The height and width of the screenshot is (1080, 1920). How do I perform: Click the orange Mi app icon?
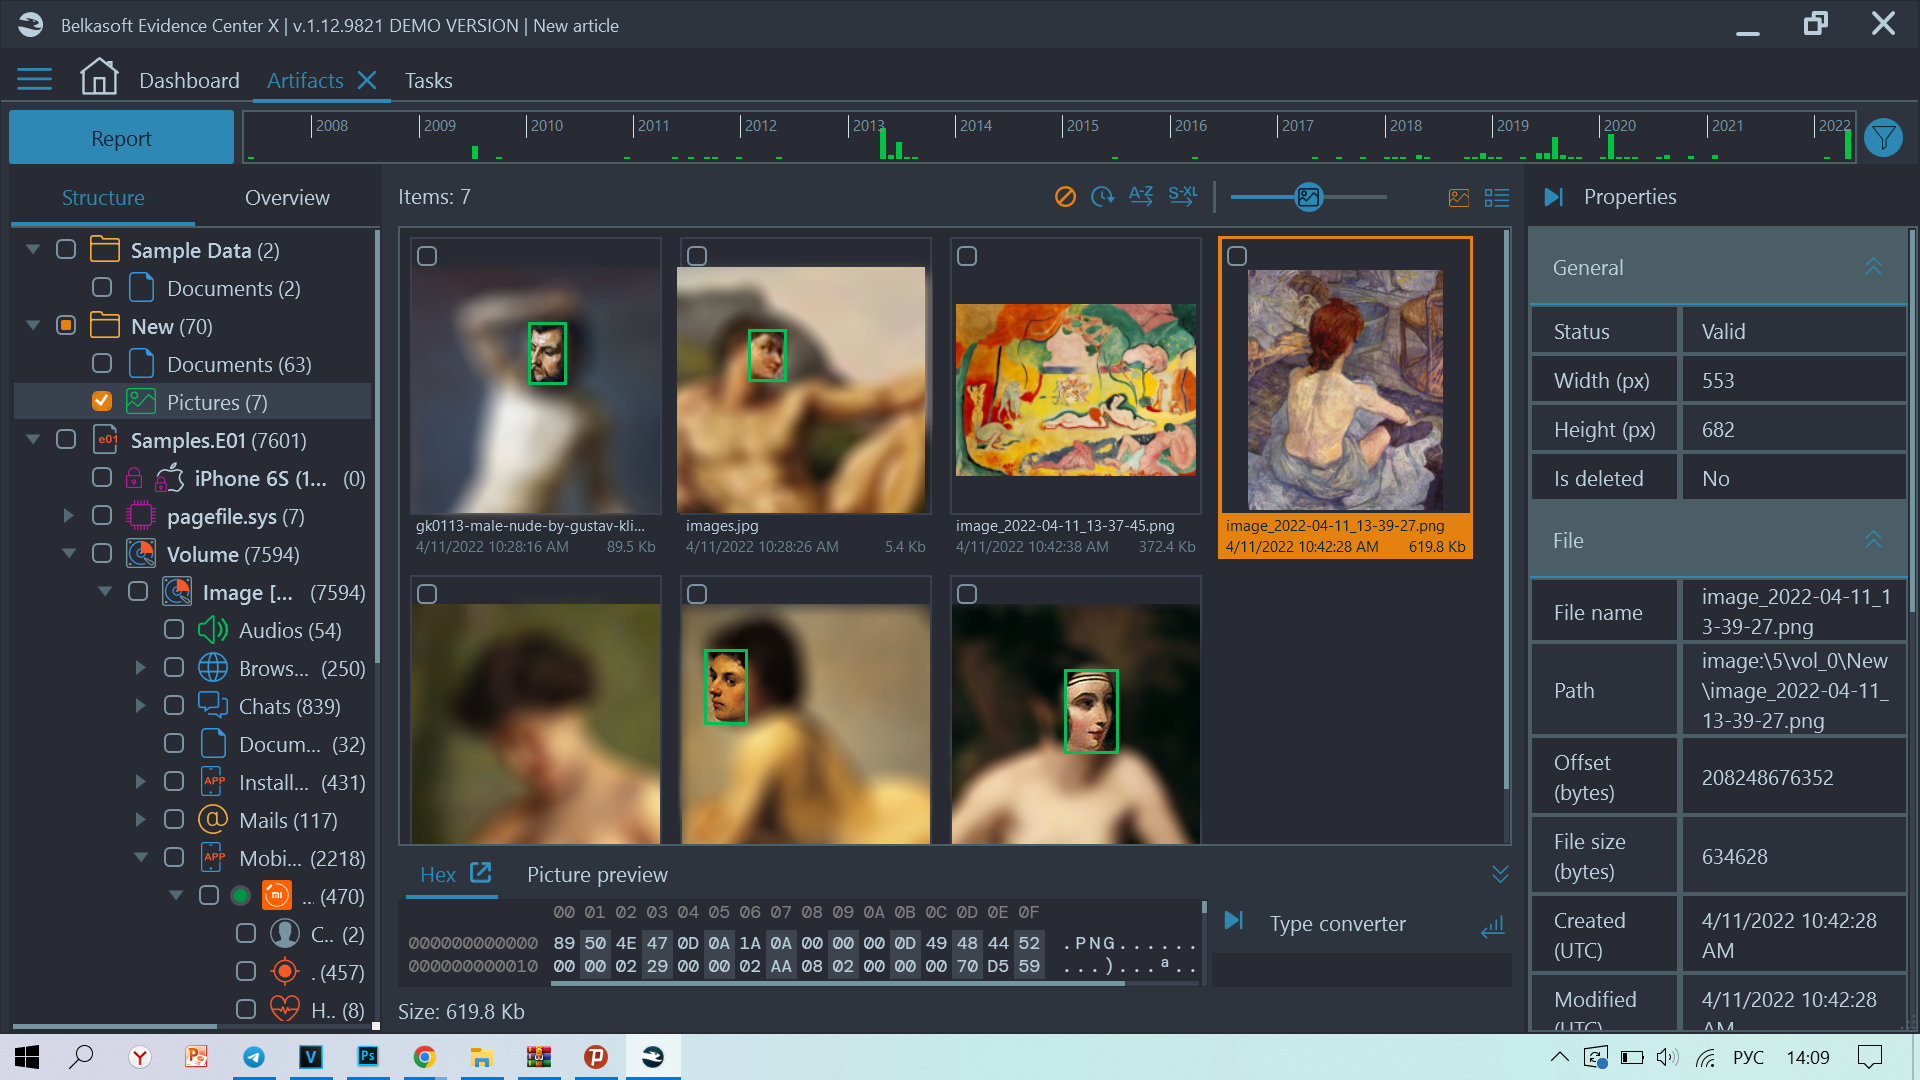point(277,895)
